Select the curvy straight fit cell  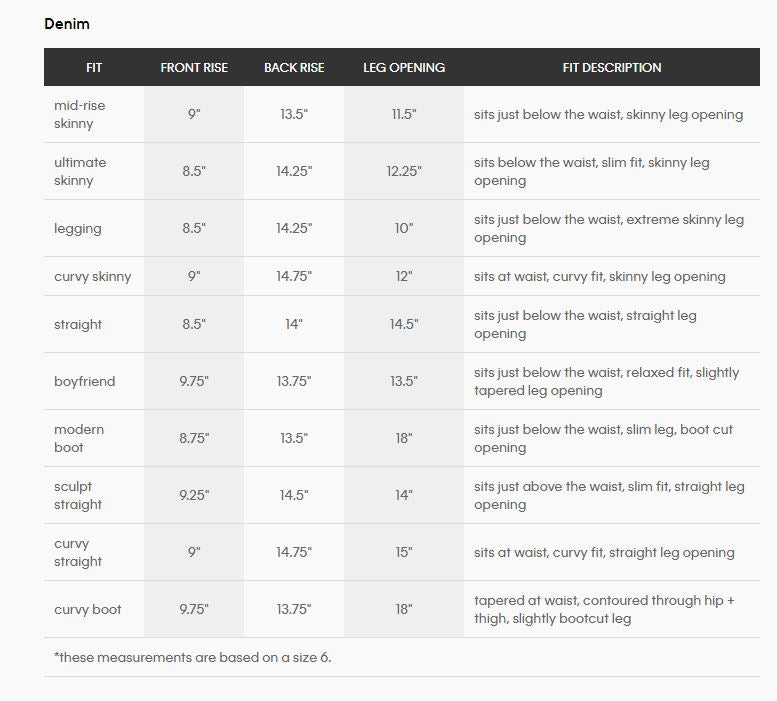[x=78, y=552]
